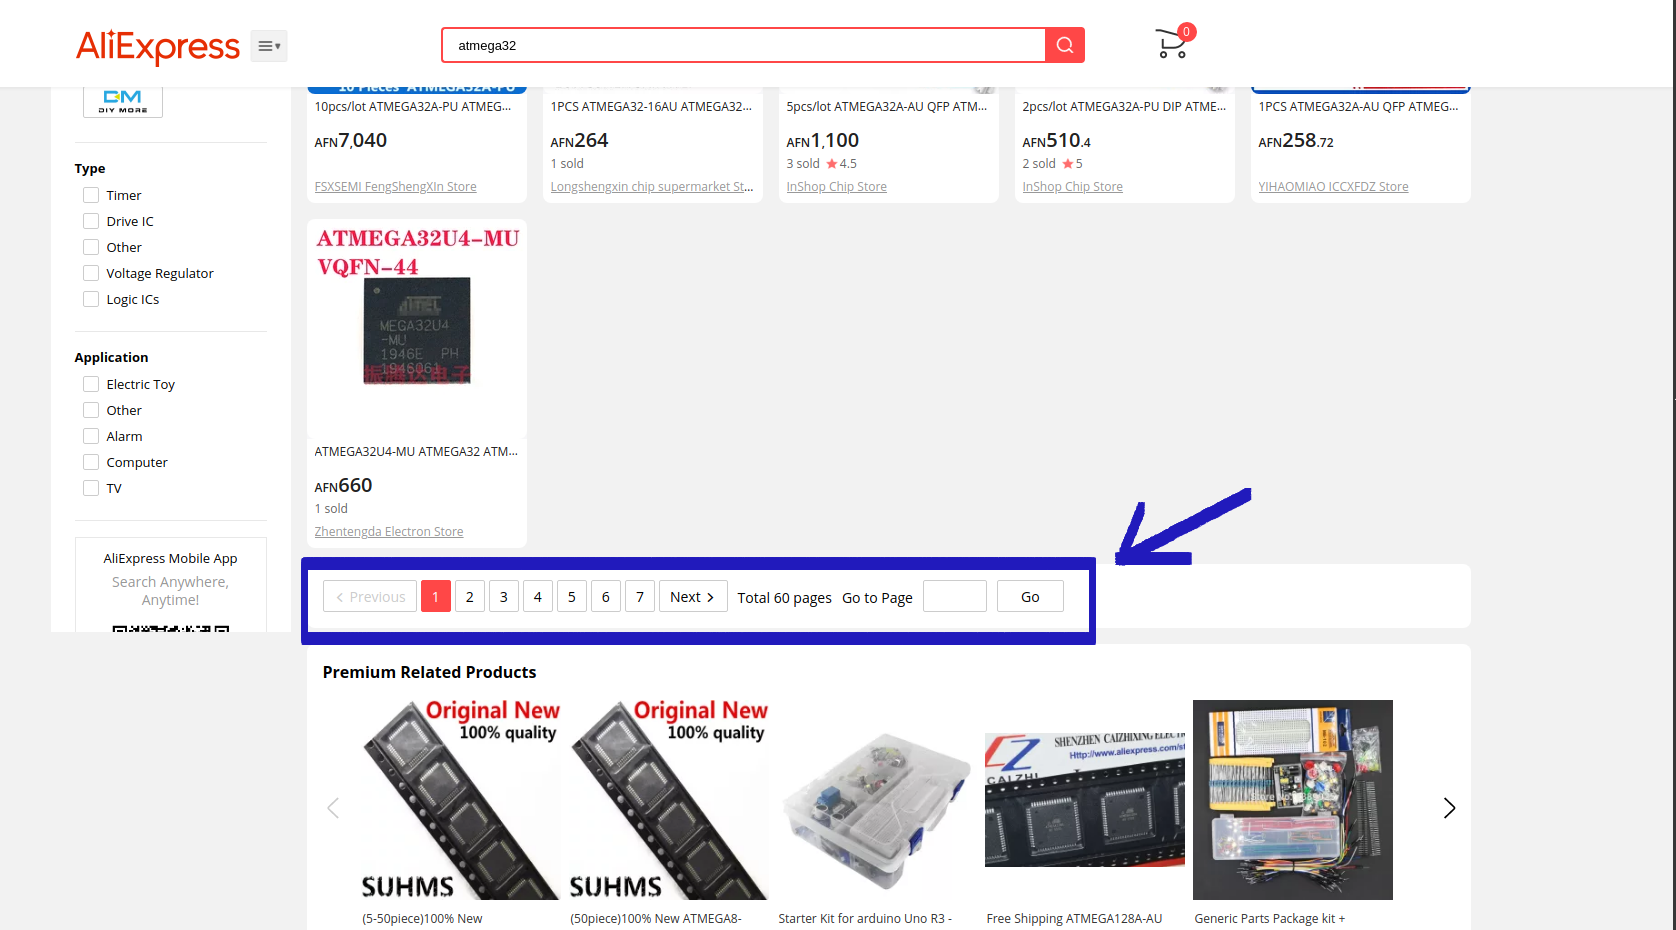The height and width of the screenshot is (930, 1676).
Task: Check the Electric Toy application
Action: coord(91,384)
